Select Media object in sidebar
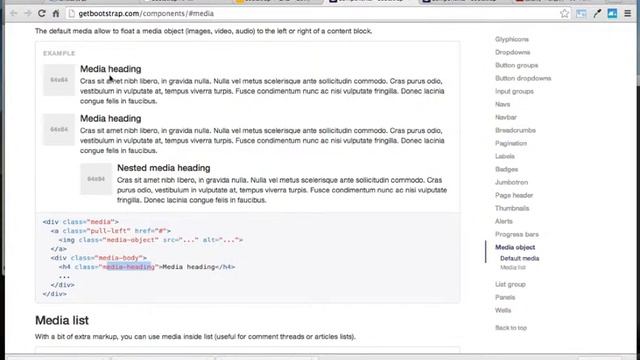640x360 pixels. [x=515, y=247]
